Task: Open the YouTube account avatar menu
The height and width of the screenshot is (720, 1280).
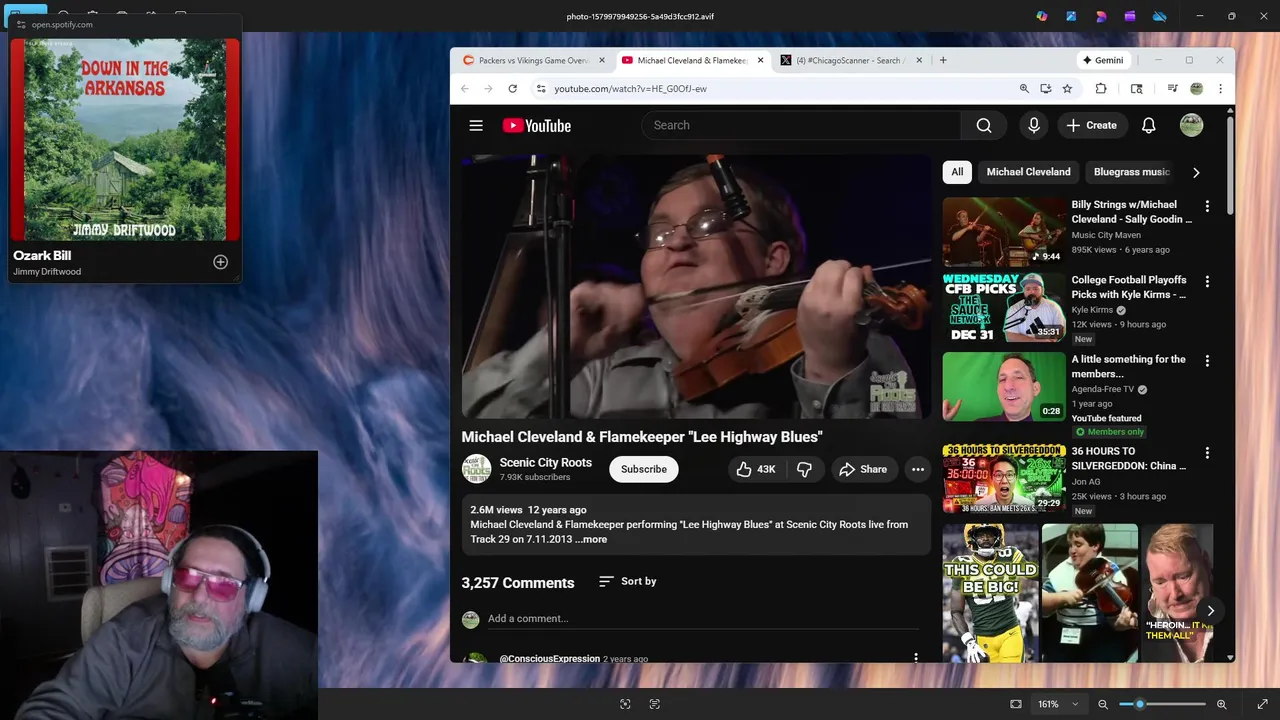Action: pyautogui.click(x=1191, y=125)
